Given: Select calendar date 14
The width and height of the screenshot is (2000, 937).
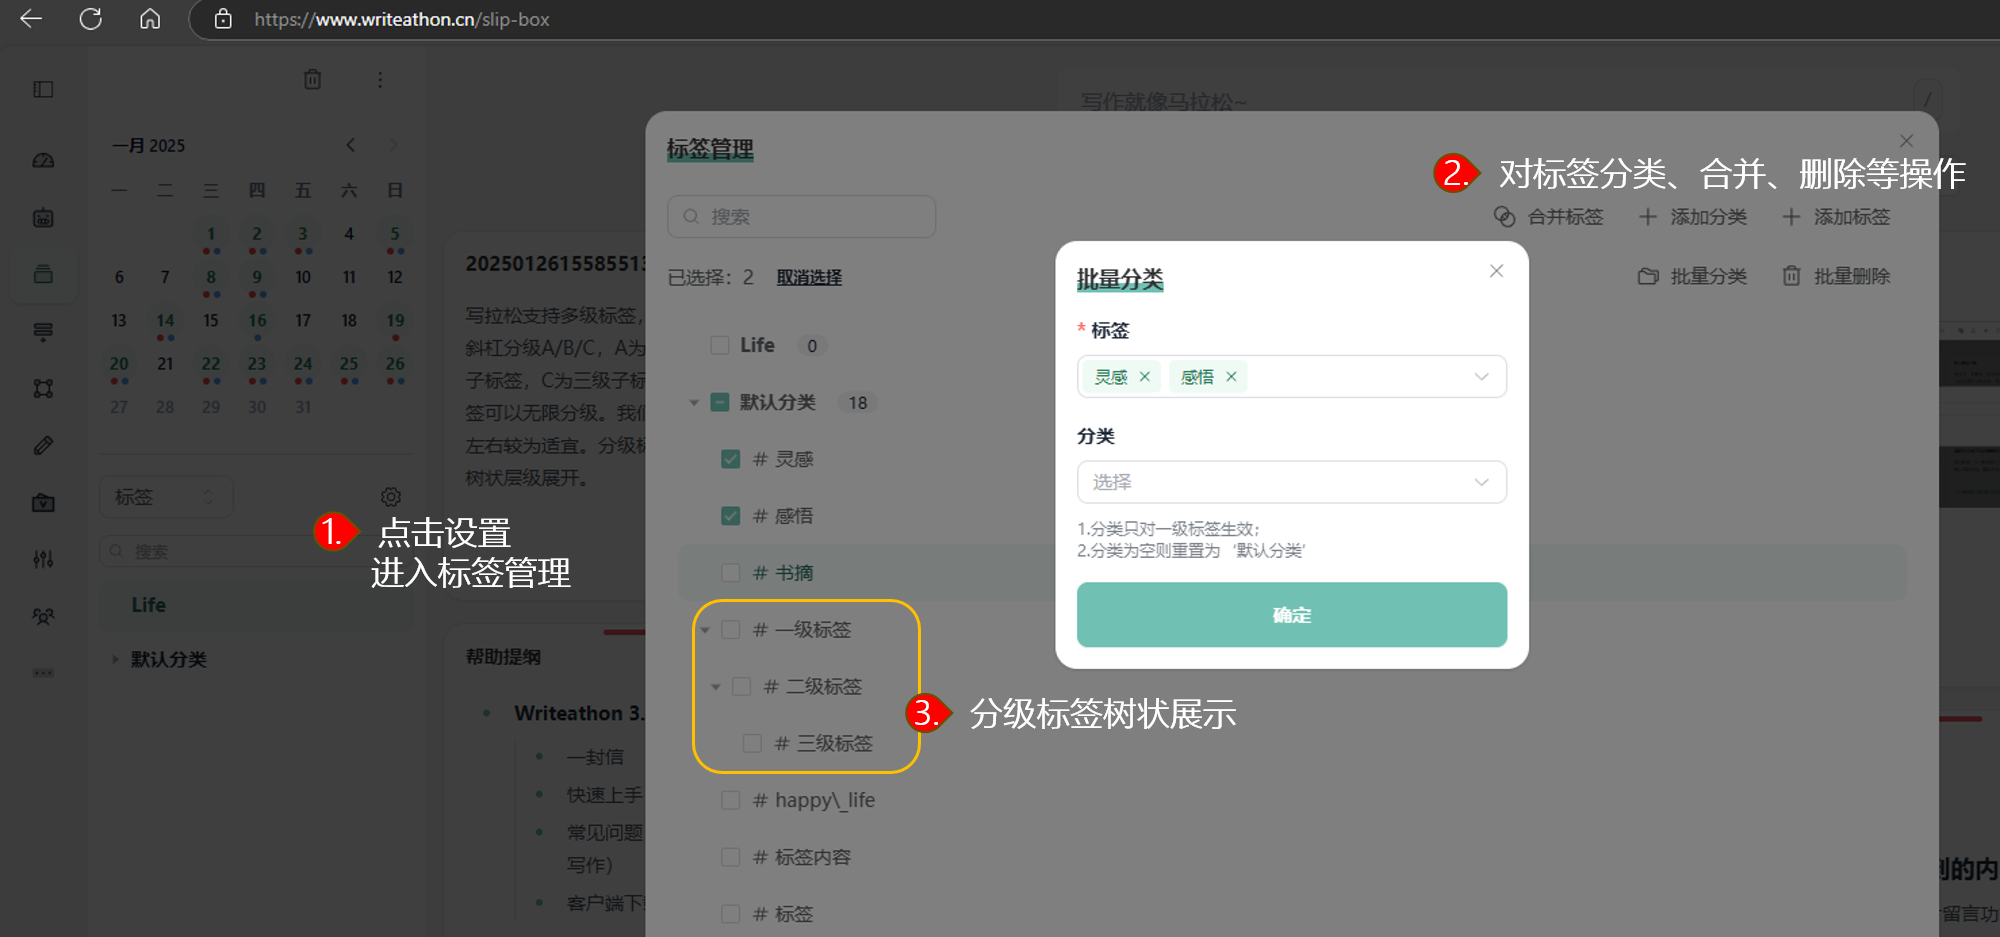Looking at the screenshot, I should (x=165, y=320).
